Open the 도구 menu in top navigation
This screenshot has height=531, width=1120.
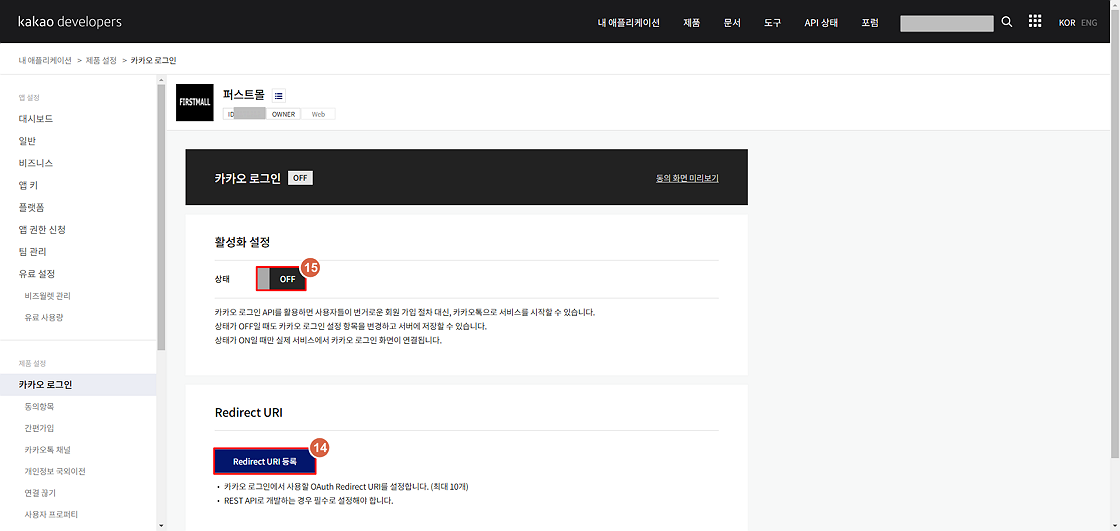click(x=772, y=22)
